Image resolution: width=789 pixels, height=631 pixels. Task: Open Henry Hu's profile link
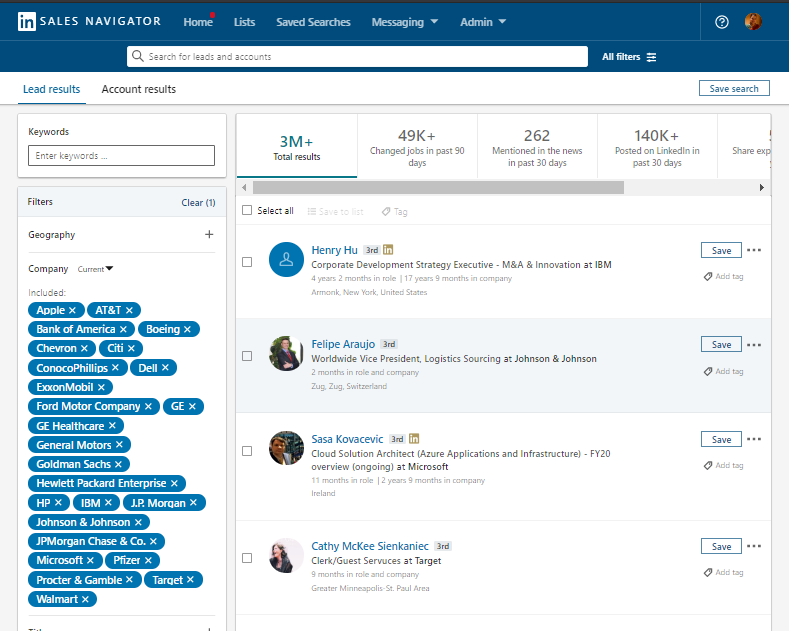335,250
